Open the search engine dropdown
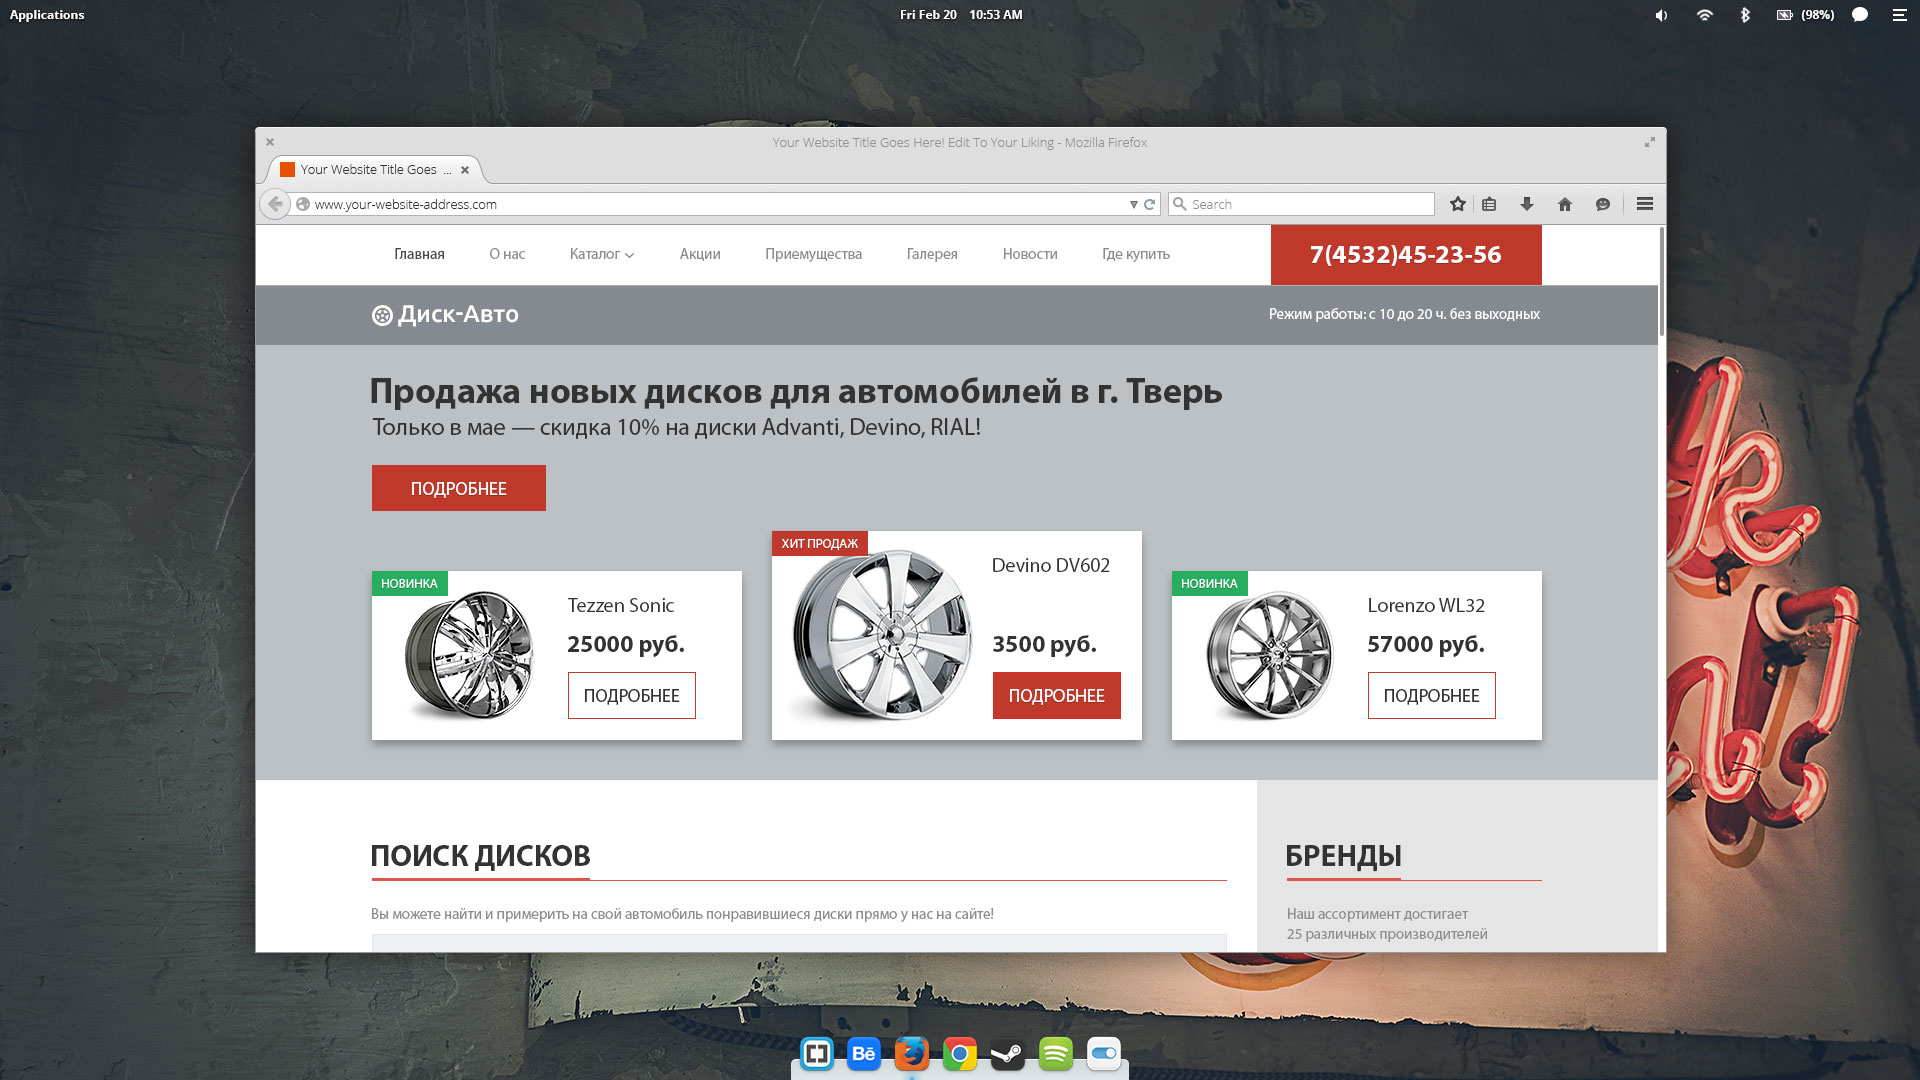 (x=1181, y=204)
